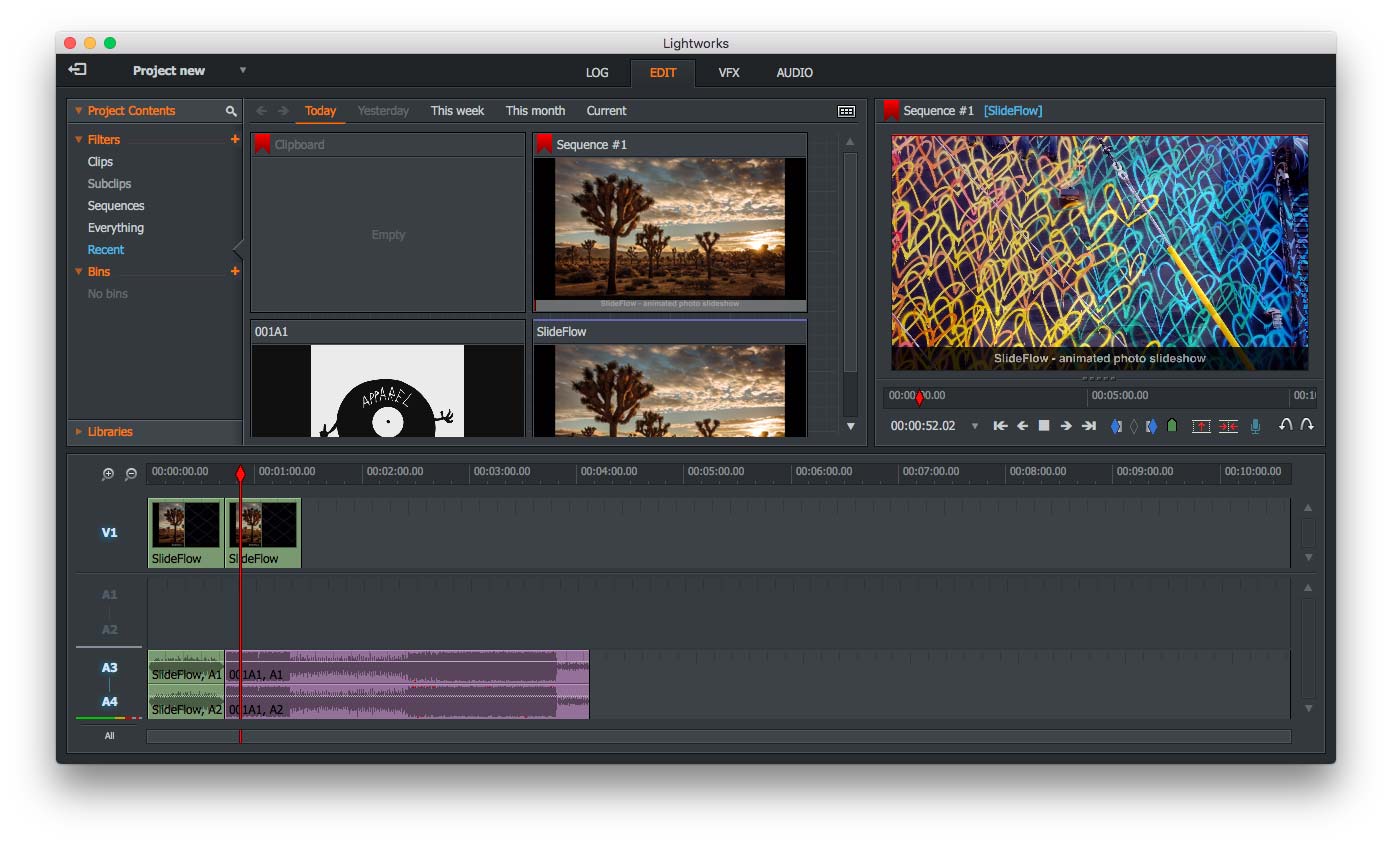The width and height of the screenshot is (1392, 844).
Task: Toggle All tracks selection
Action: pyautogui.click(x=109, y=736)
